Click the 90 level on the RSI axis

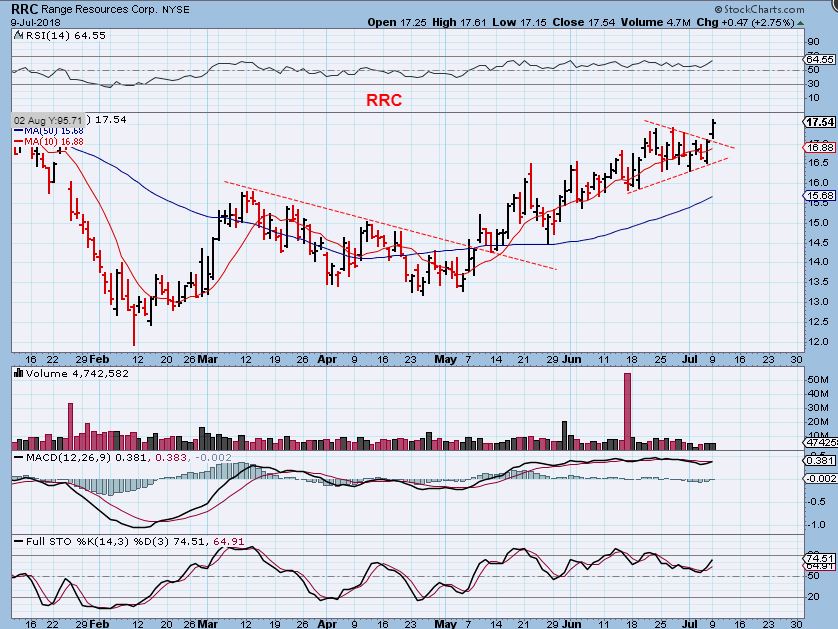tap(814, 42)
